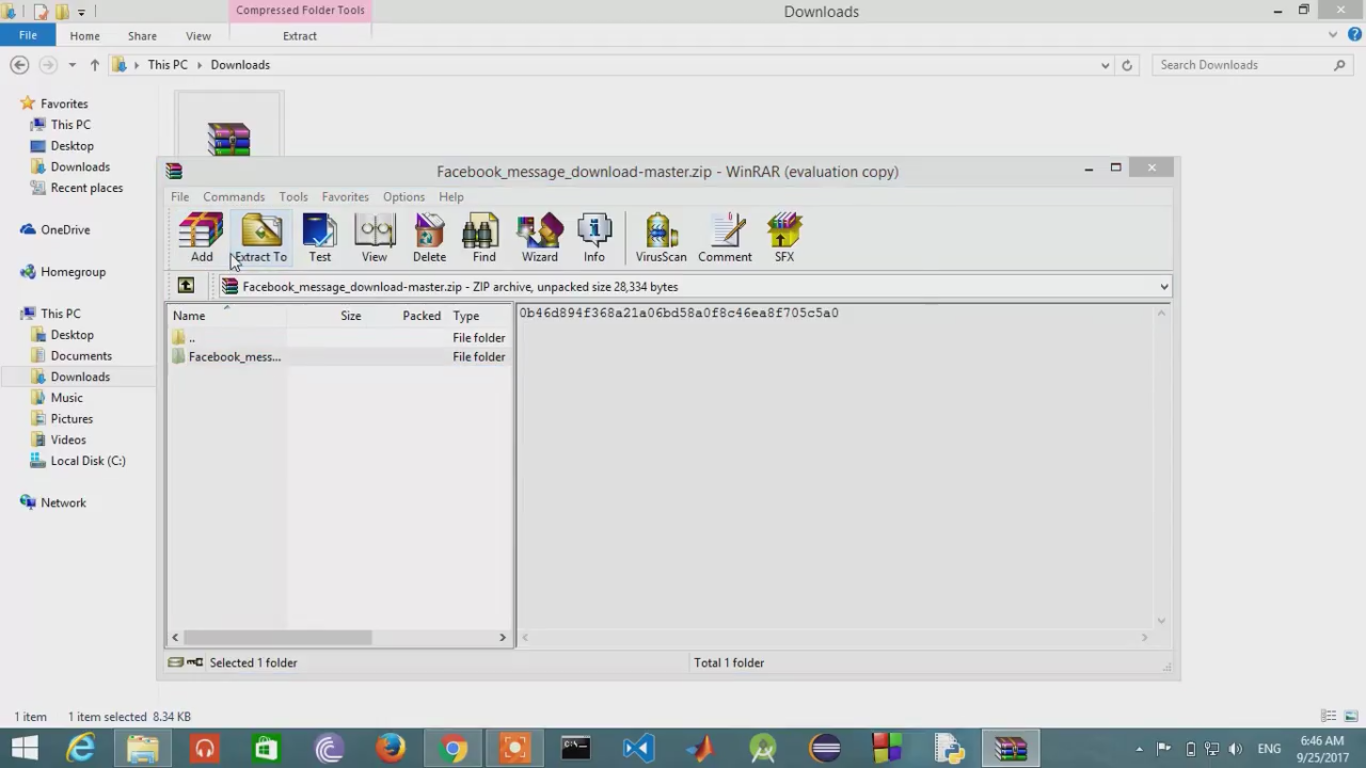Show archive Info
The height and width of the screenshot is (768, 1366).
(x=594, y=237)
